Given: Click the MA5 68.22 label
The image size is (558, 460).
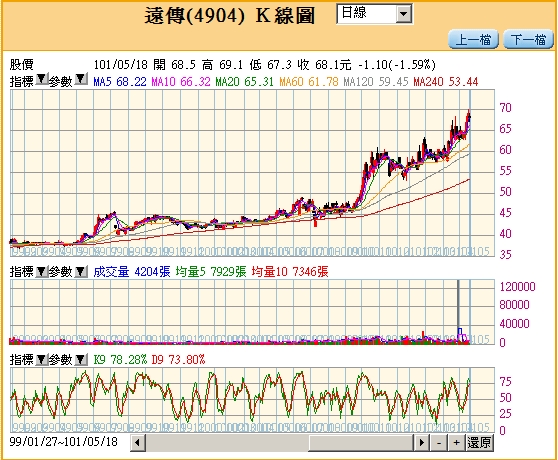Looking at the screenshot, I should coord(120,82).
